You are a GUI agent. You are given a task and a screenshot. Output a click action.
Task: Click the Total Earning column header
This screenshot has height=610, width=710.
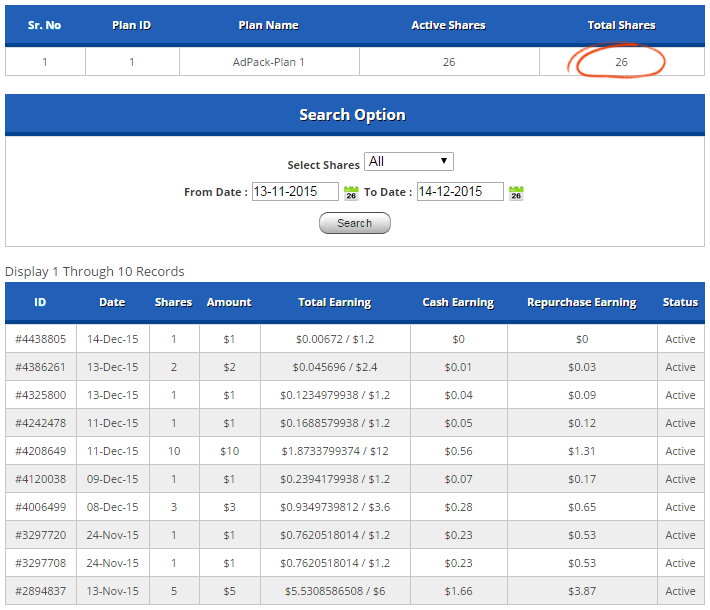tap(335, 302)
